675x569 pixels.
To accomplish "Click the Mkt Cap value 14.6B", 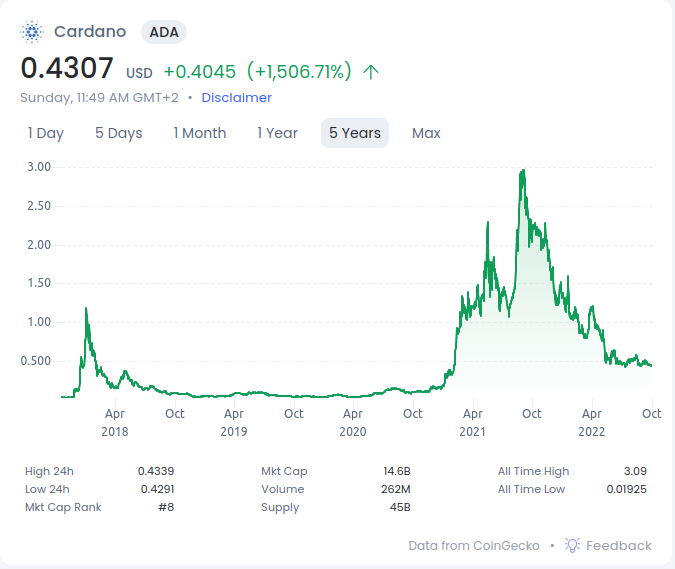I will click(x=397, y=471).
